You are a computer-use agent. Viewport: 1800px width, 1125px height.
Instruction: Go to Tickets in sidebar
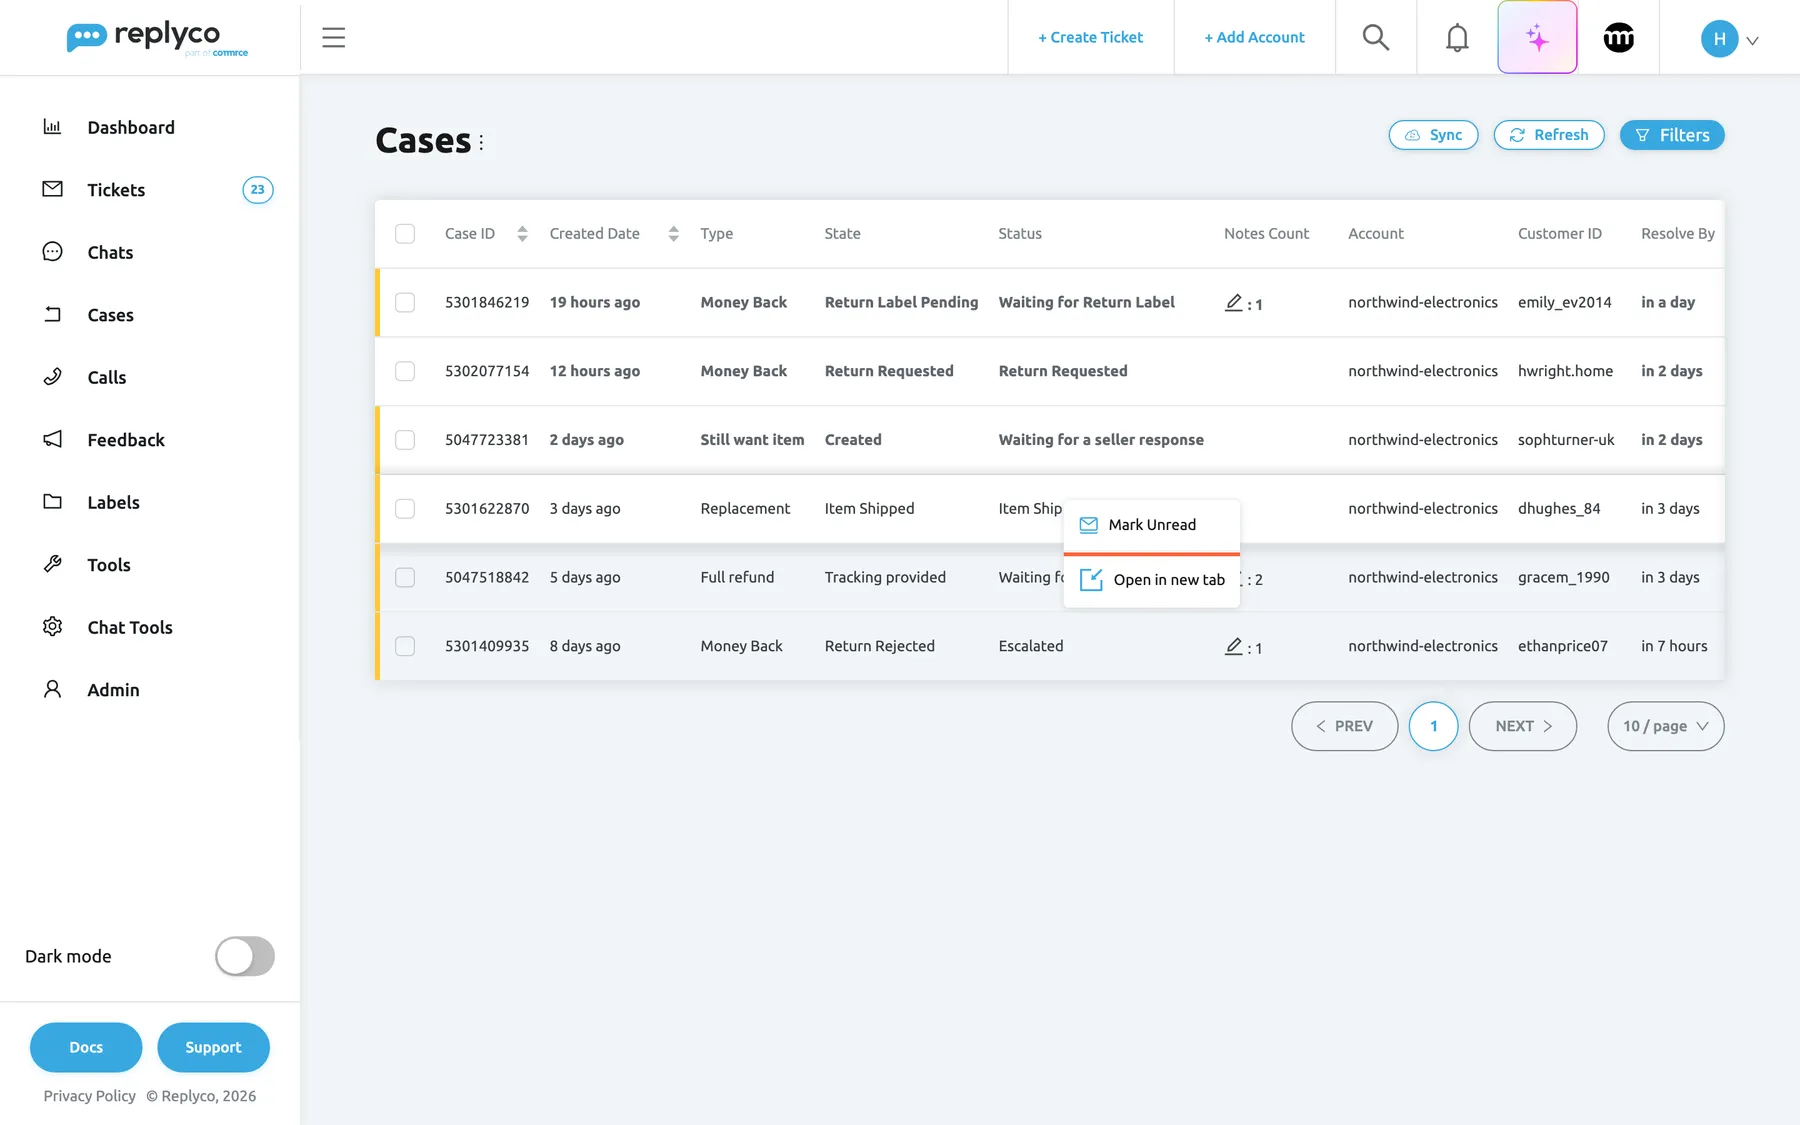pos(116,190)
